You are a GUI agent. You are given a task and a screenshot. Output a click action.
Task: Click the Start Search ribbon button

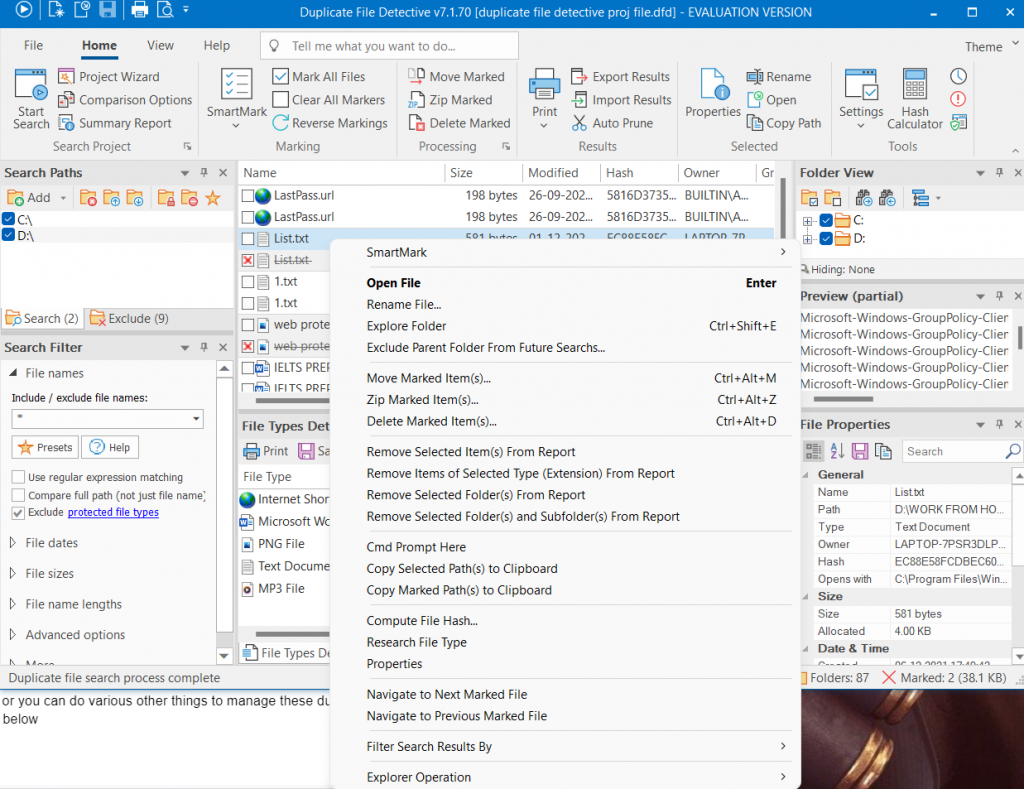click(31, 99)
